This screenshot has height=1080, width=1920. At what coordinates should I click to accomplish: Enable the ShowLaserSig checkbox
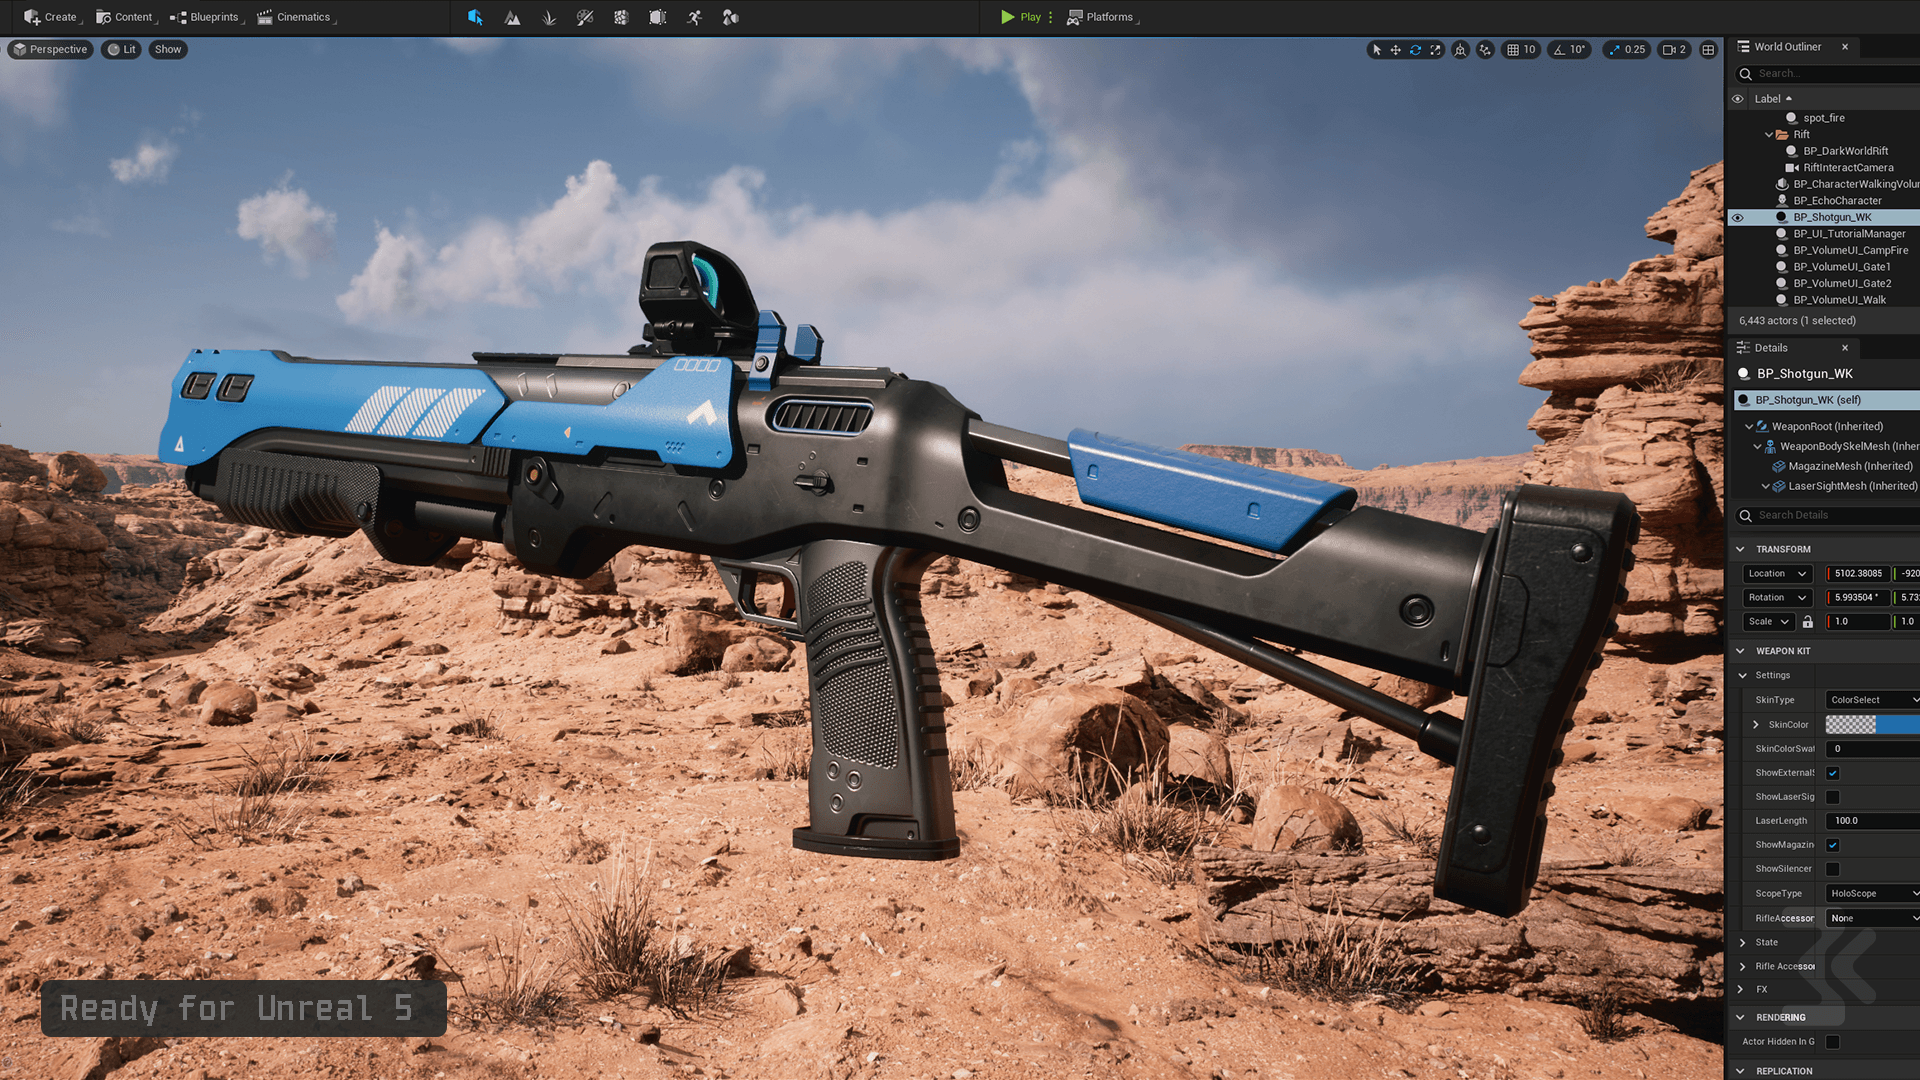click(x=1832, y=797)
